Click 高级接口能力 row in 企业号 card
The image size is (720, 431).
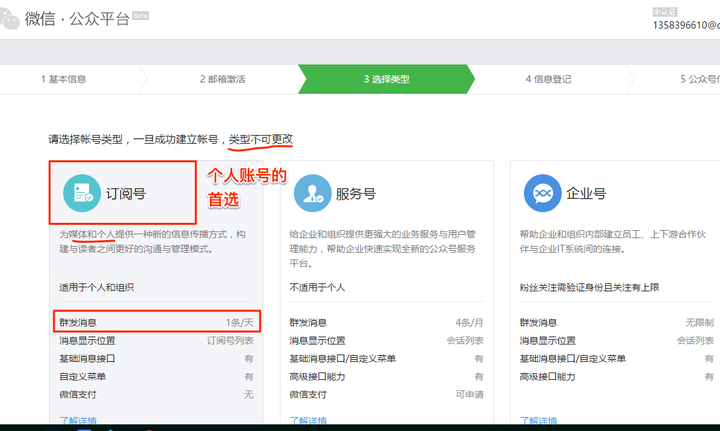tap(617, 376)
